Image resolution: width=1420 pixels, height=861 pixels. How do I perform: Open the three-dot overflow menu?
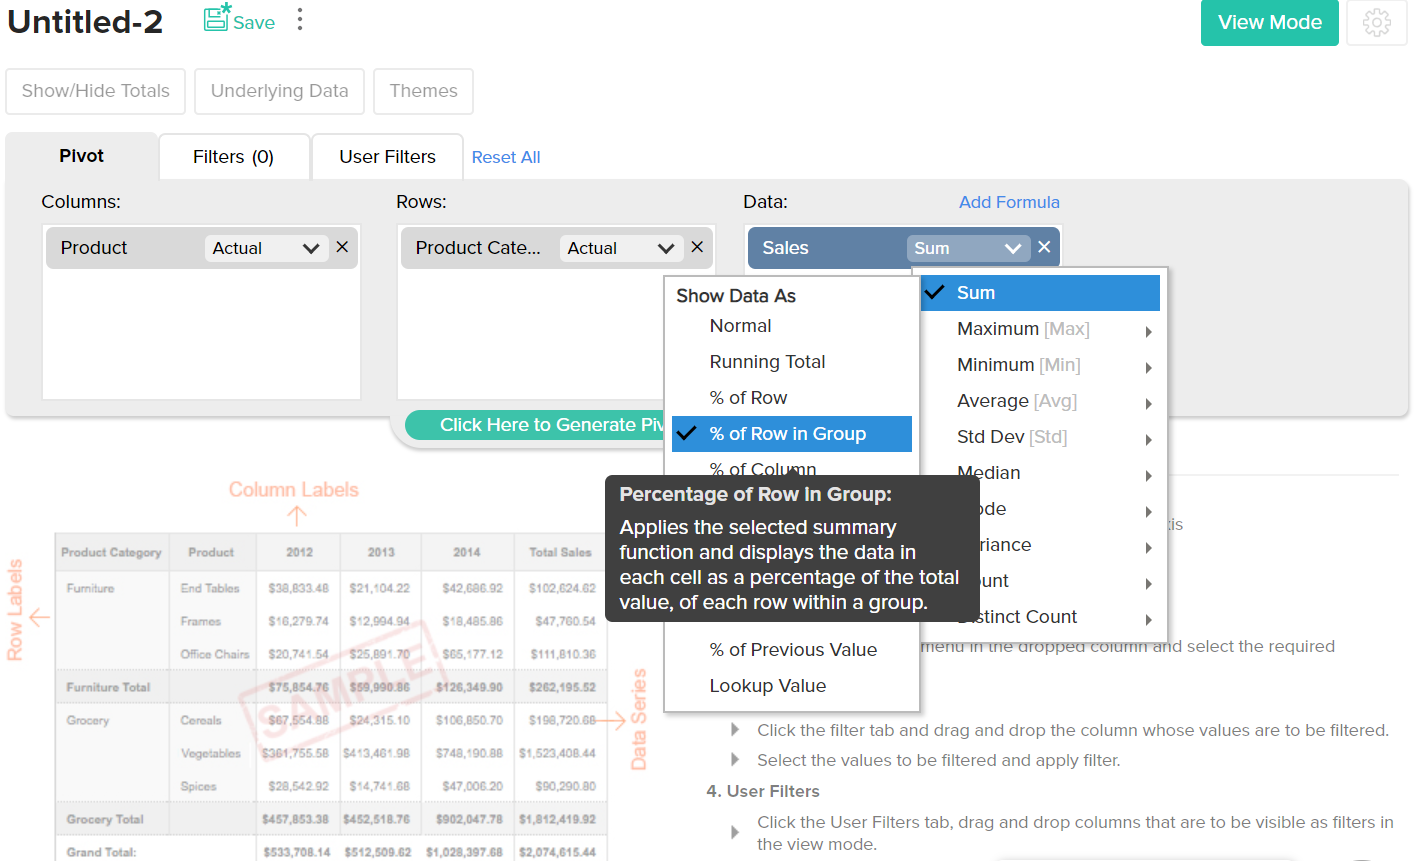click(299, 19)
